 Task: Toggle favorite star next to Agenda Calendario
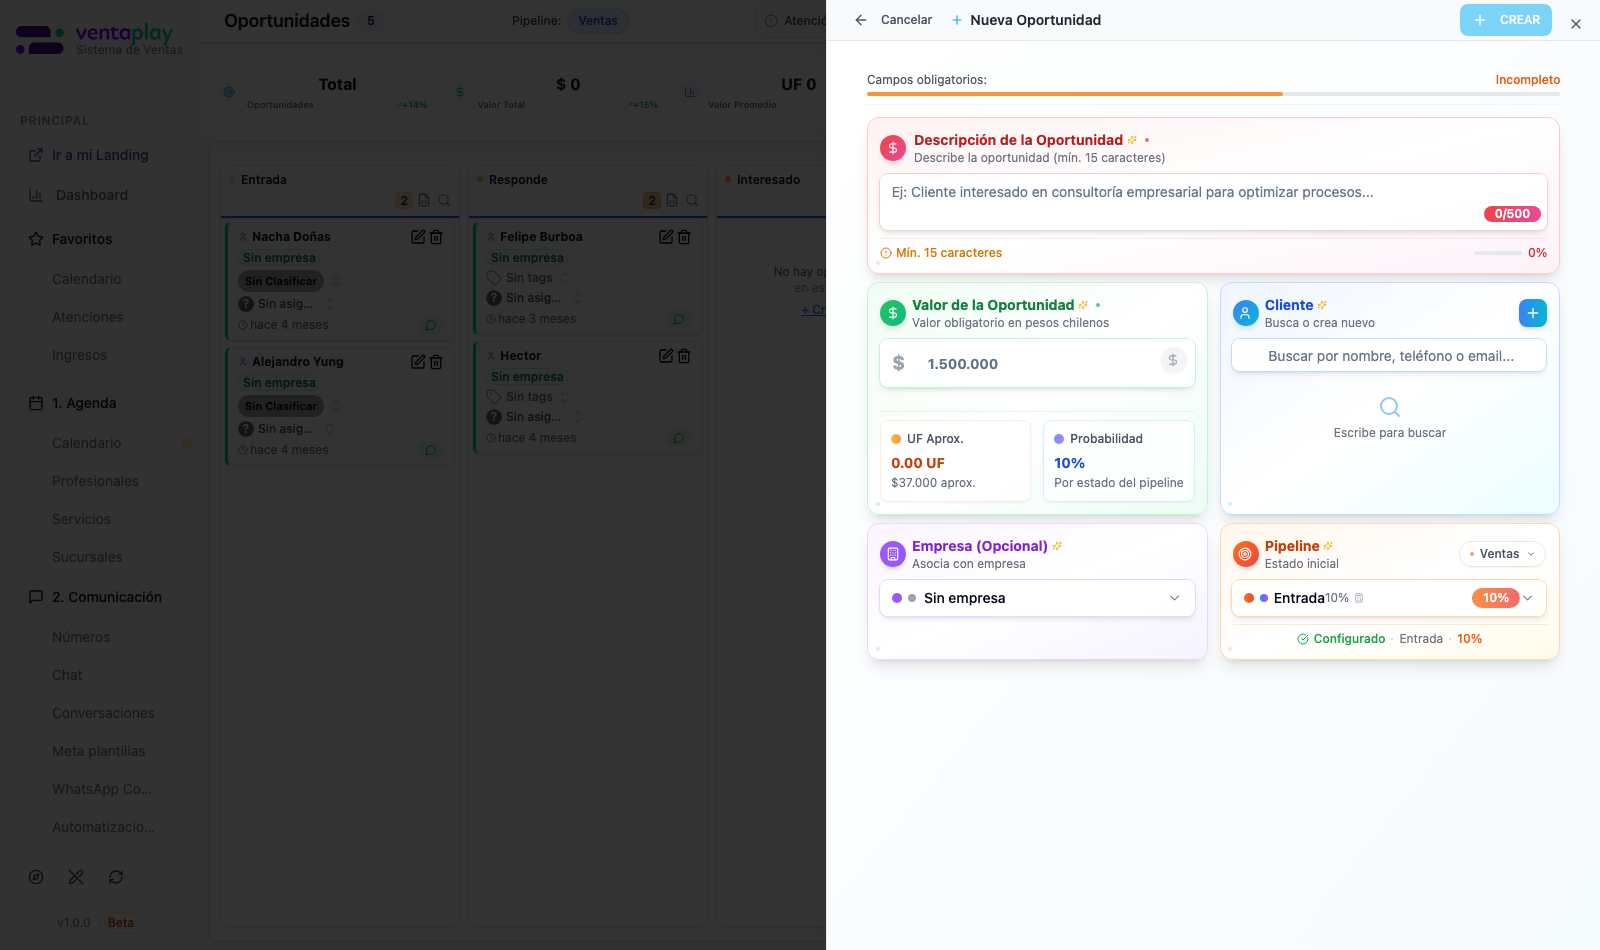[187, 443]
